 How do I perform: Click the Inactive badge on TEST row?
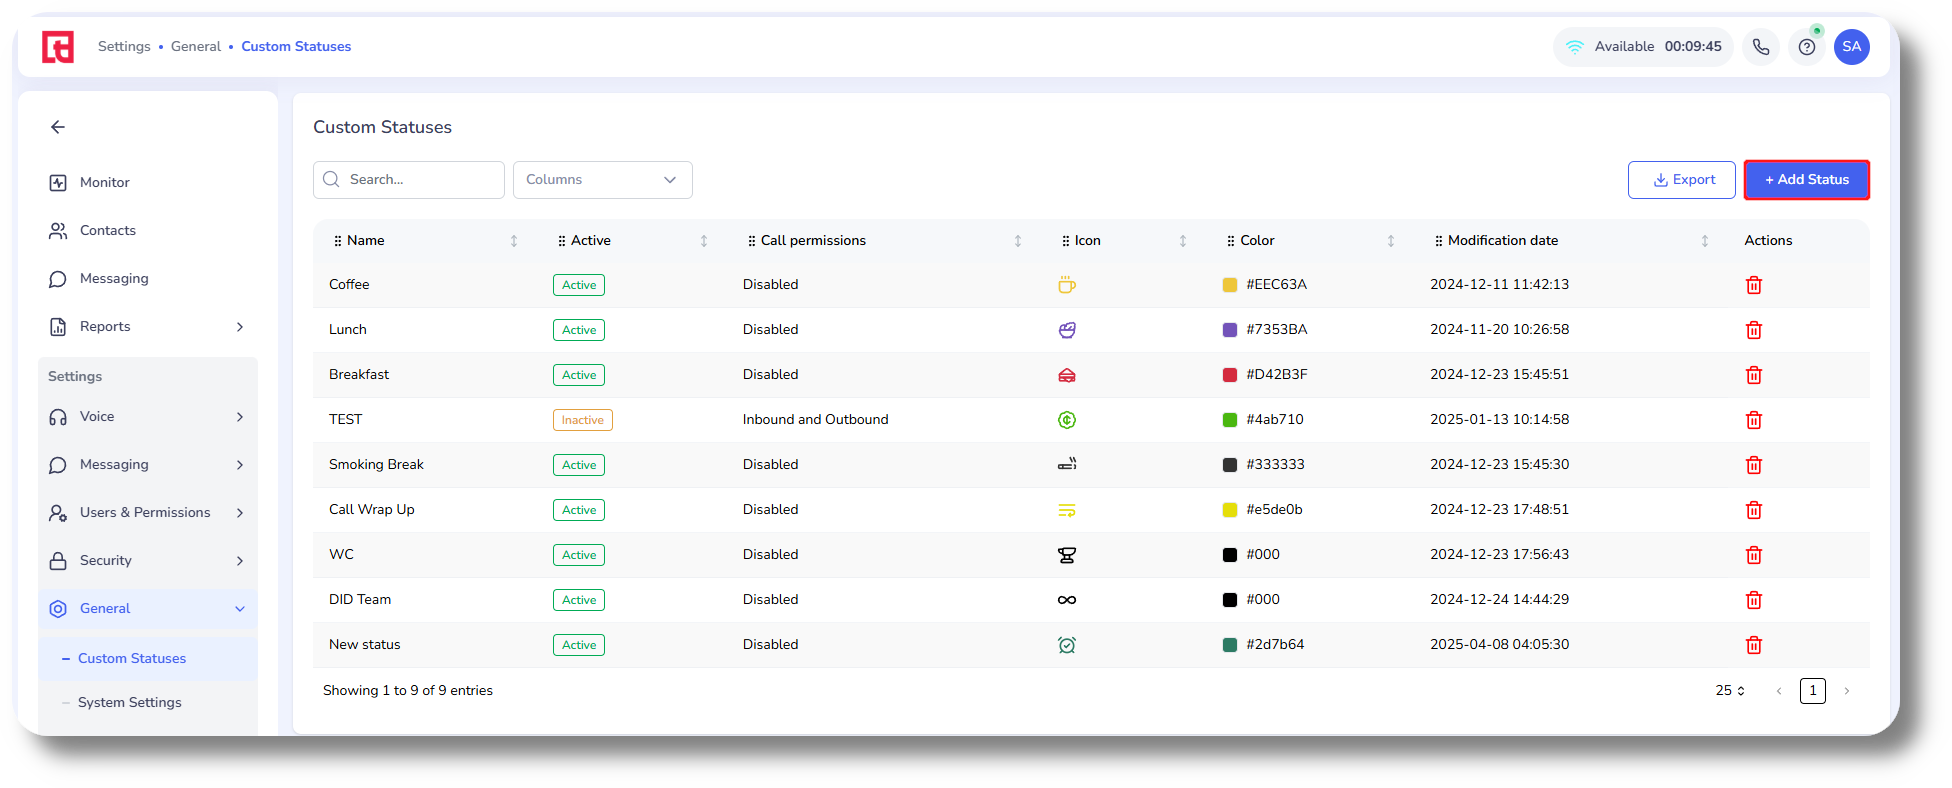pyautogui.click(x=582, y=420)
